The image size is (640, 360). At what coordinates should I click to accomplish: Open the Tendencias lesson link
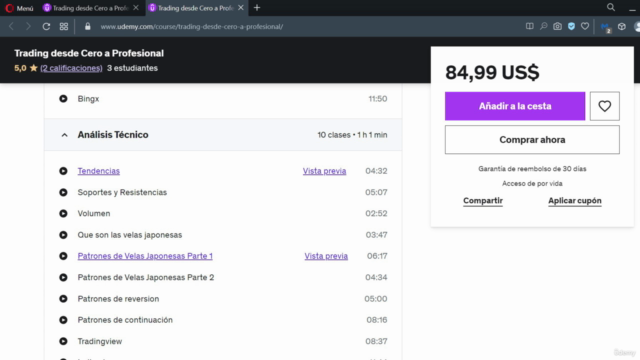click(x=98, y=171)
